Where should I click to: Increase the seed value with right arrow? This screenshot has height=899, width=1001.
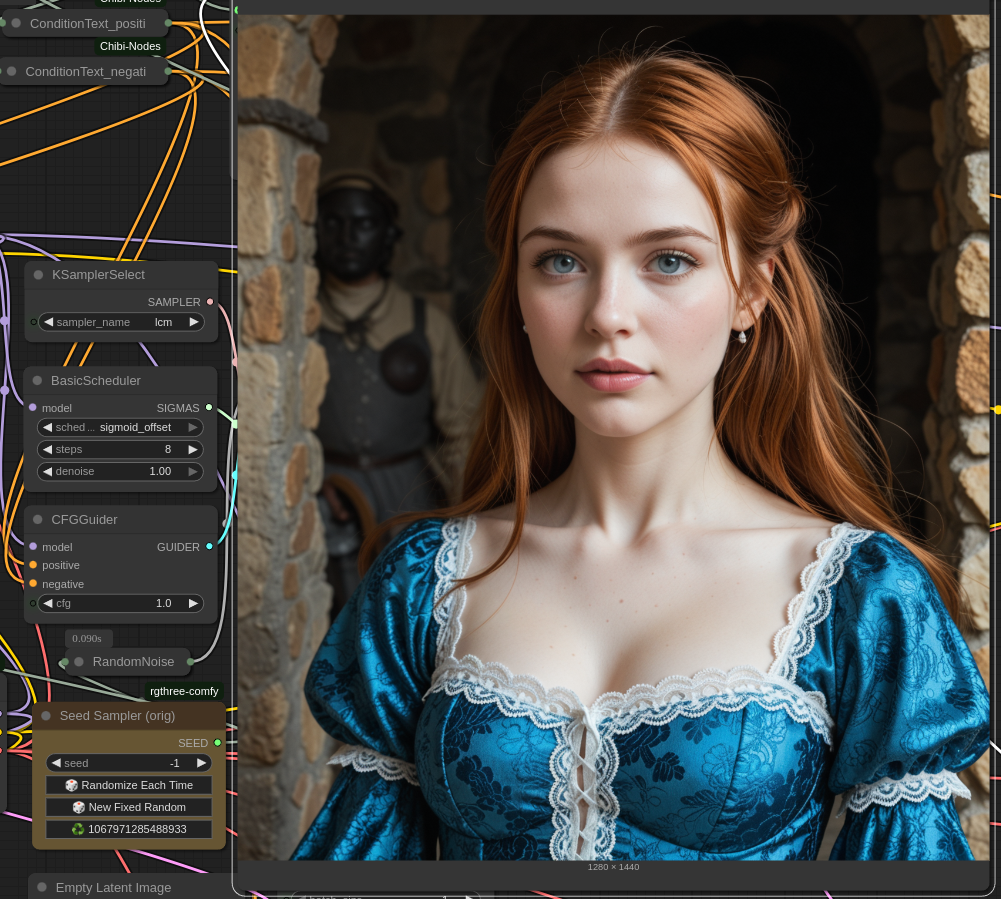(201, 763)
